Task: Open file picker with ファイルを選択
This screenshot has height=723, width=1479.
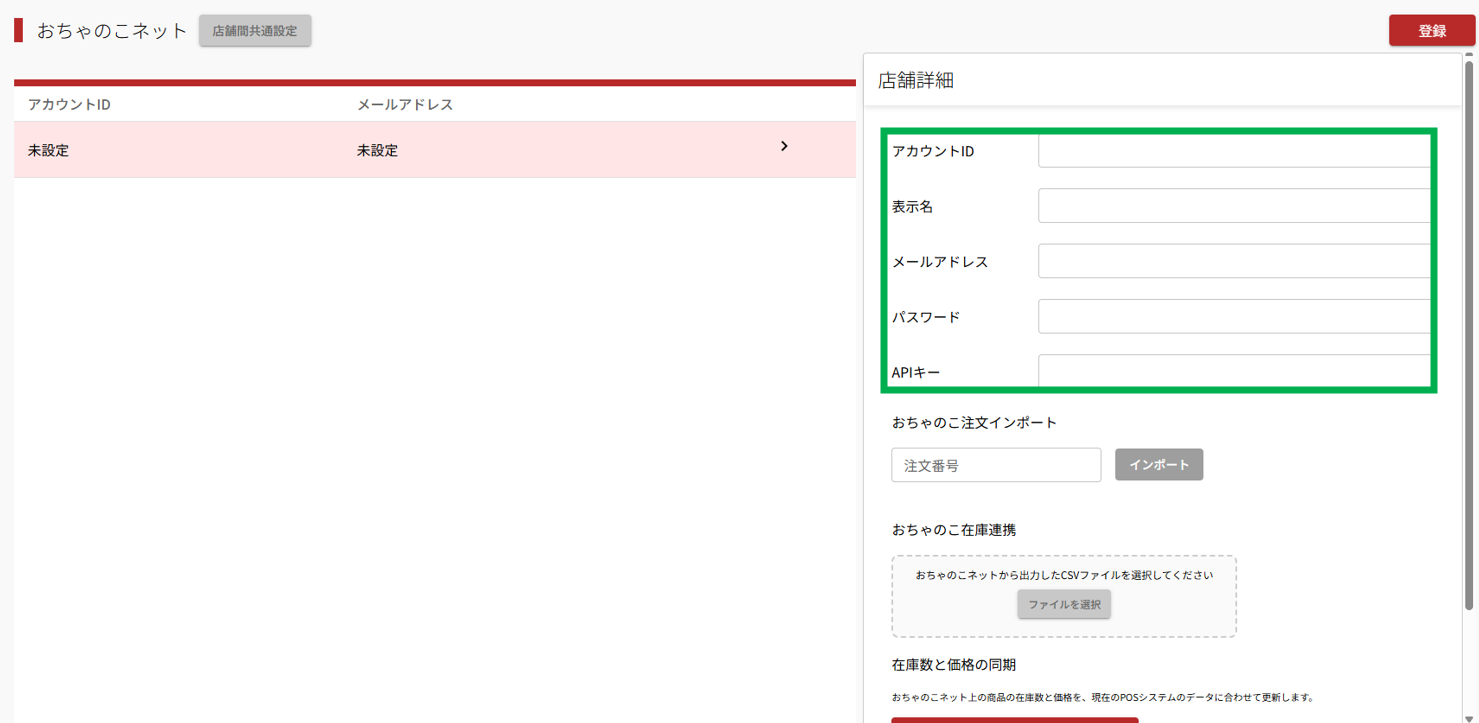Action: [x=1064, y=604]
